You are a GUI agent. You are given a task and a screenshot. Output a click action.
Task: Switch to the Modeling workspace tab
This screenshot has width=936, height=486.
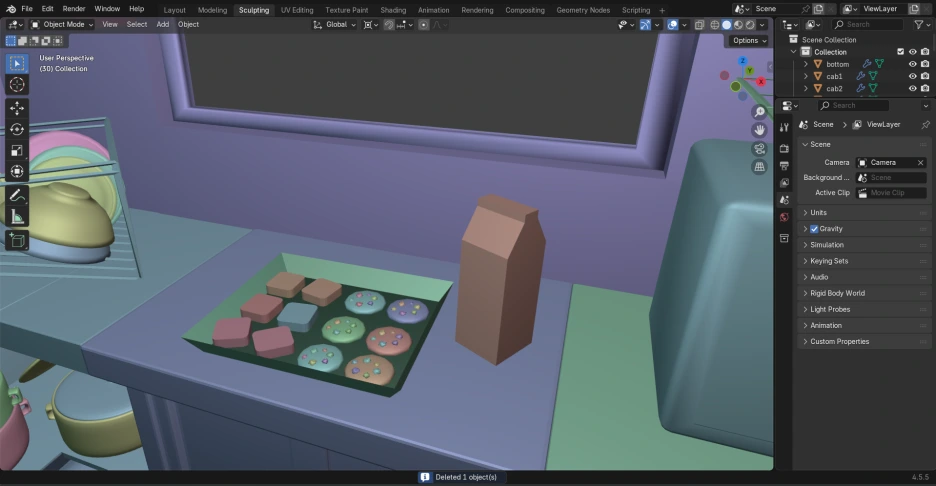(x=213, y=10)
